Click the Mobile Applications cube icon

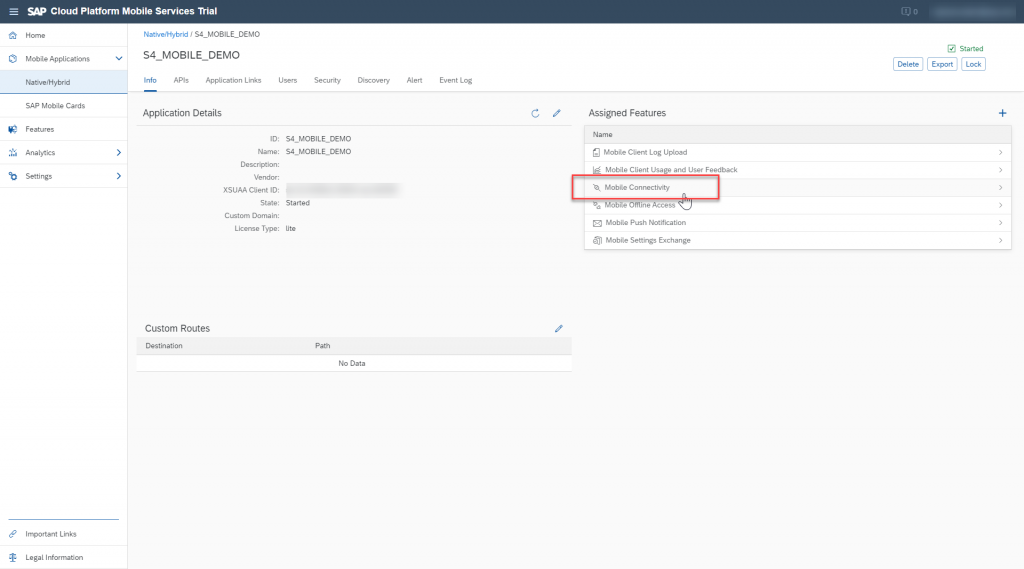click(x=12, y=59)
